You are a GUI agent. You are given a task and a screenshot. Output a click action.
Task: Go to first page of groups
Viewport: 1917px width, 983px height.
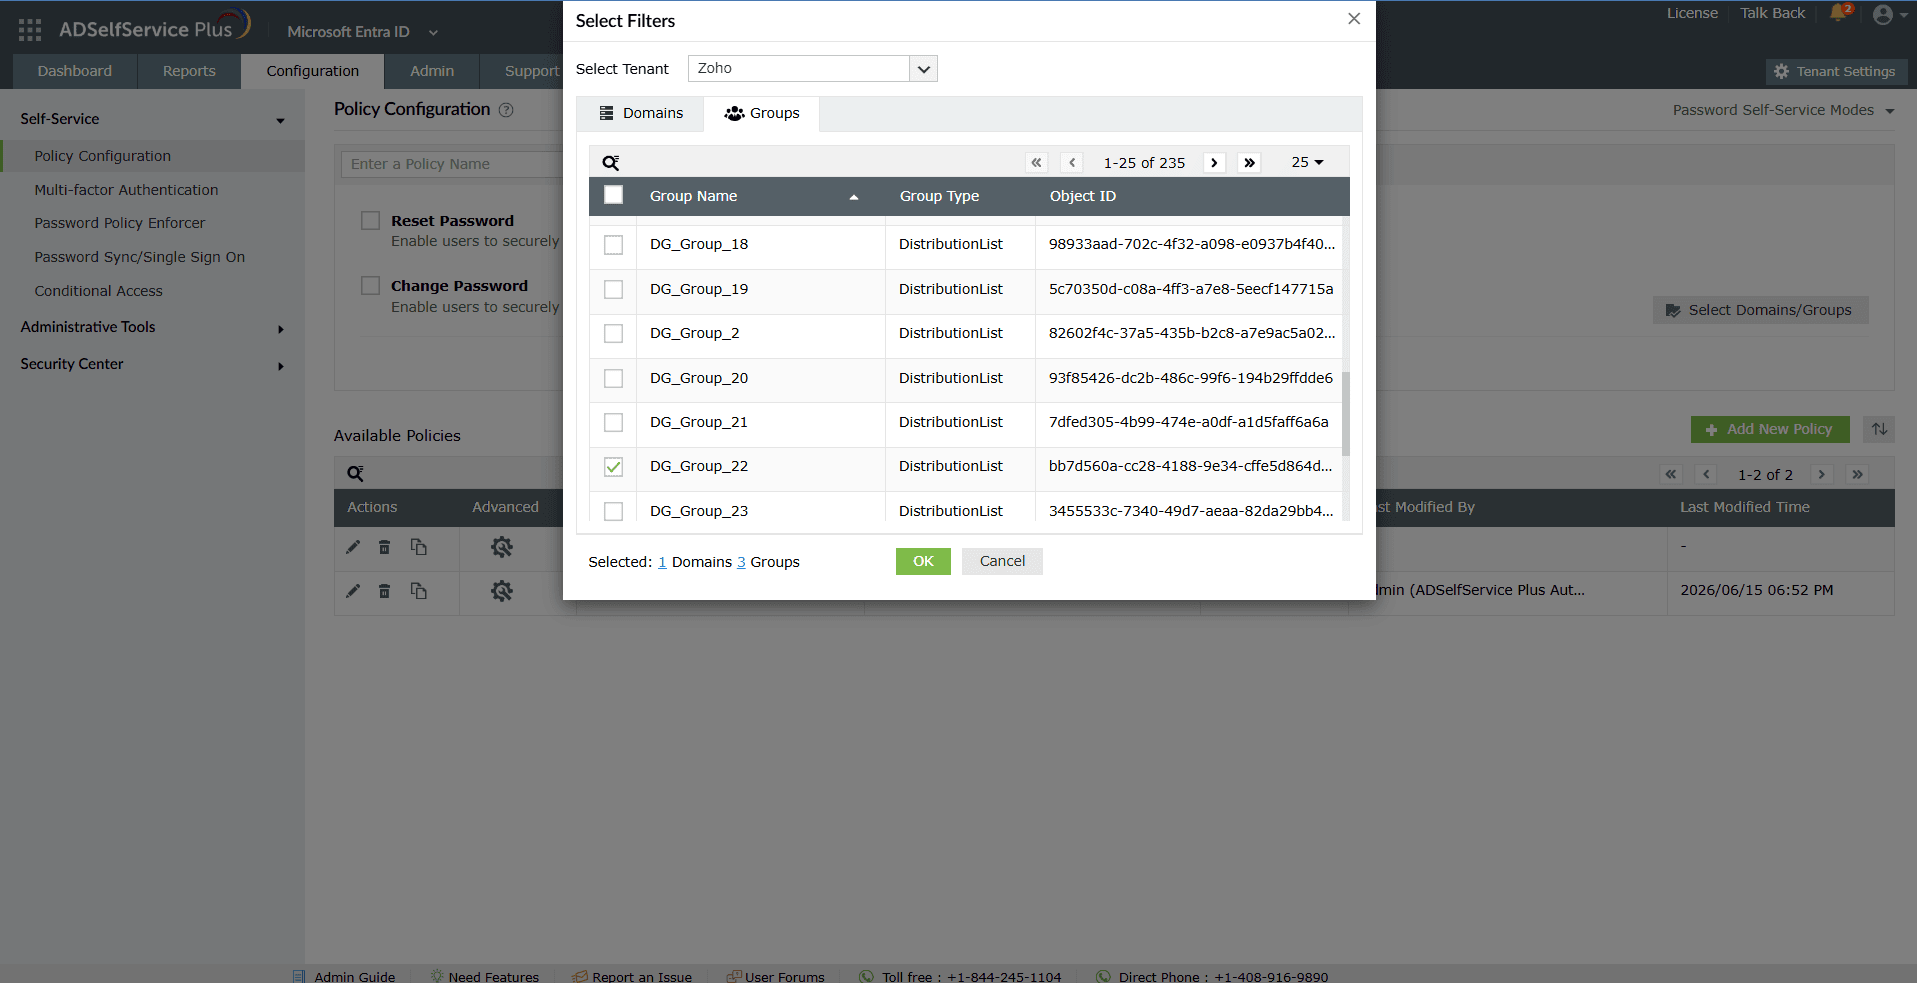[1036, 163]
